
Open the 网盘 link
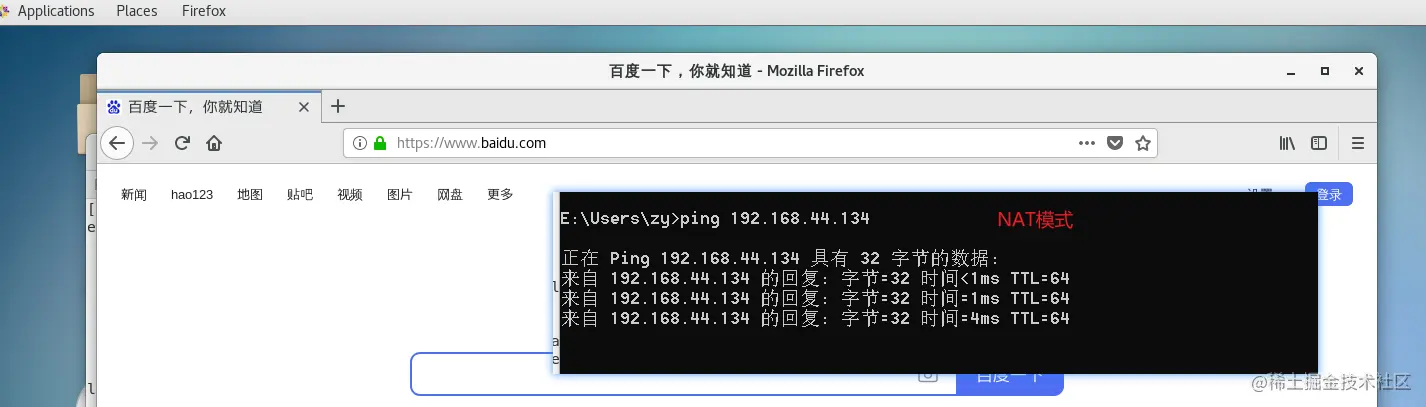point(450,195)
